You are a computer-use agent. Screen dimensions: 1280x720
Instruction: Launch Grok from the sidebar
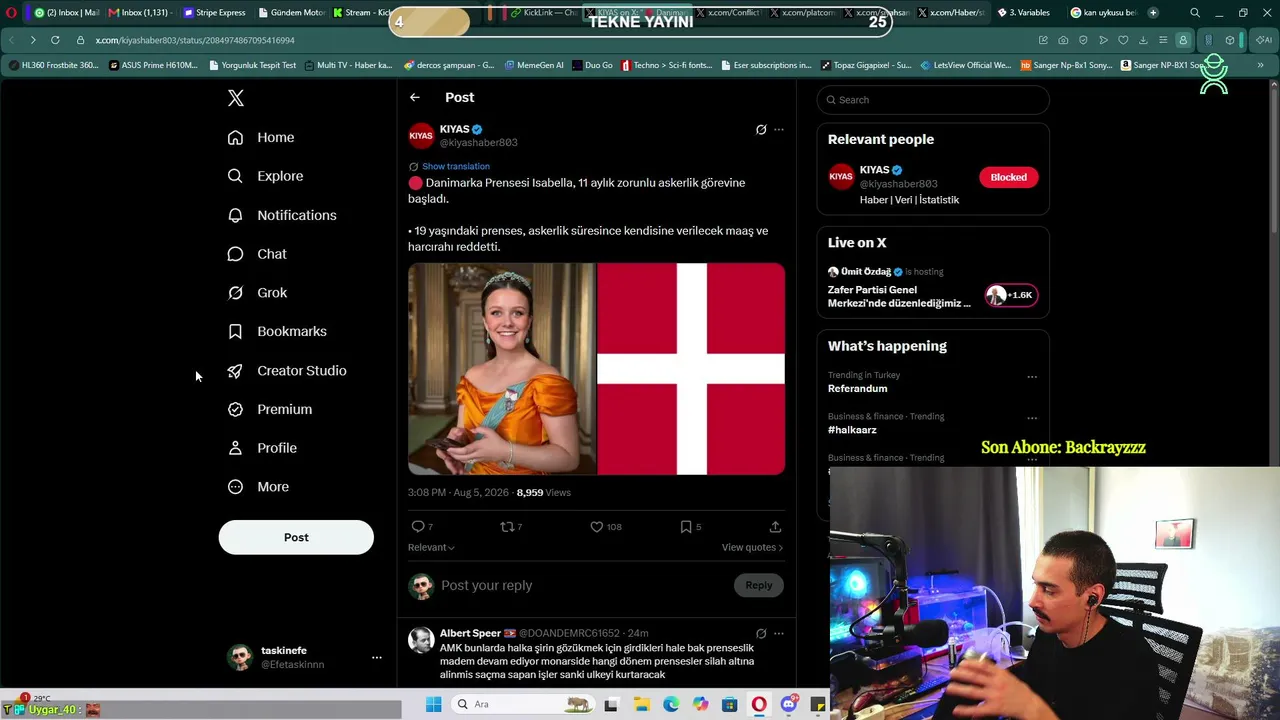257,293
